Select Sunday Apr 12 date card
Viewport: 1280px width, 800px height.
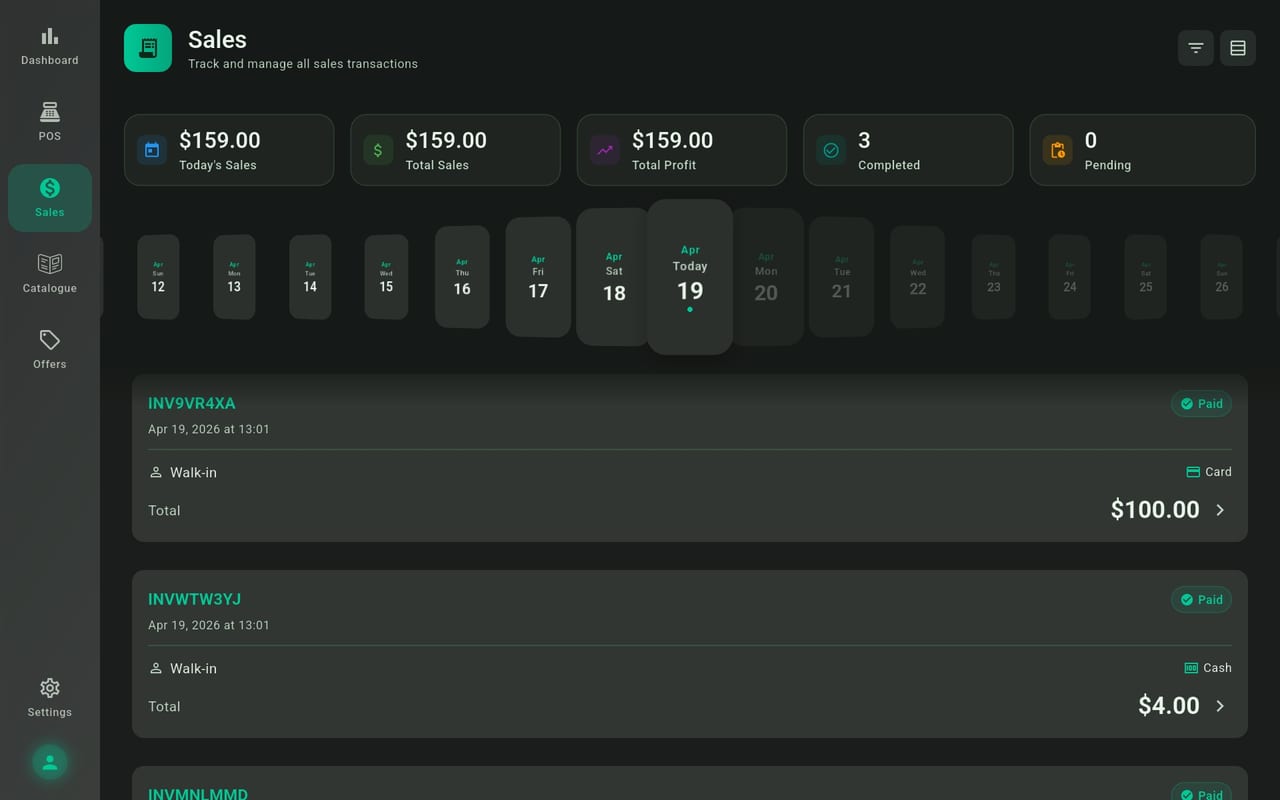(x=158, y=277)
